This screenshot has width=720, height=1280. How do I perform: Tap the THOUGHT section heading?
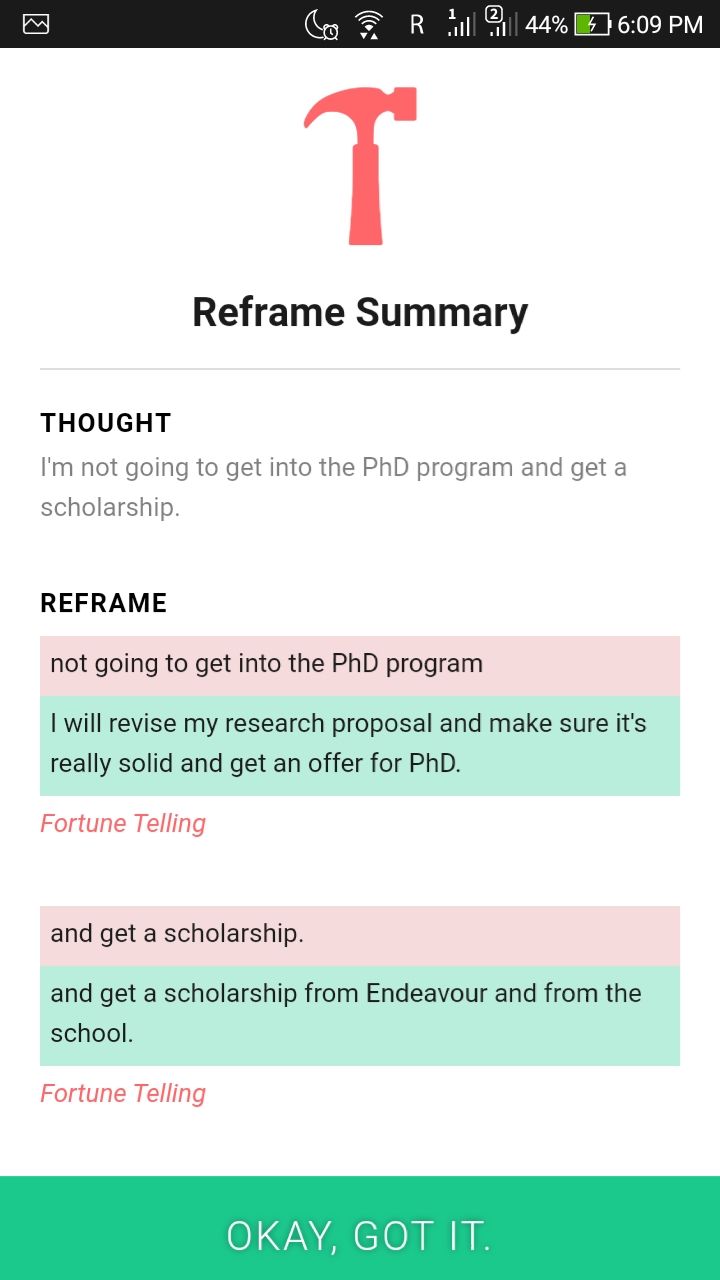106,423
